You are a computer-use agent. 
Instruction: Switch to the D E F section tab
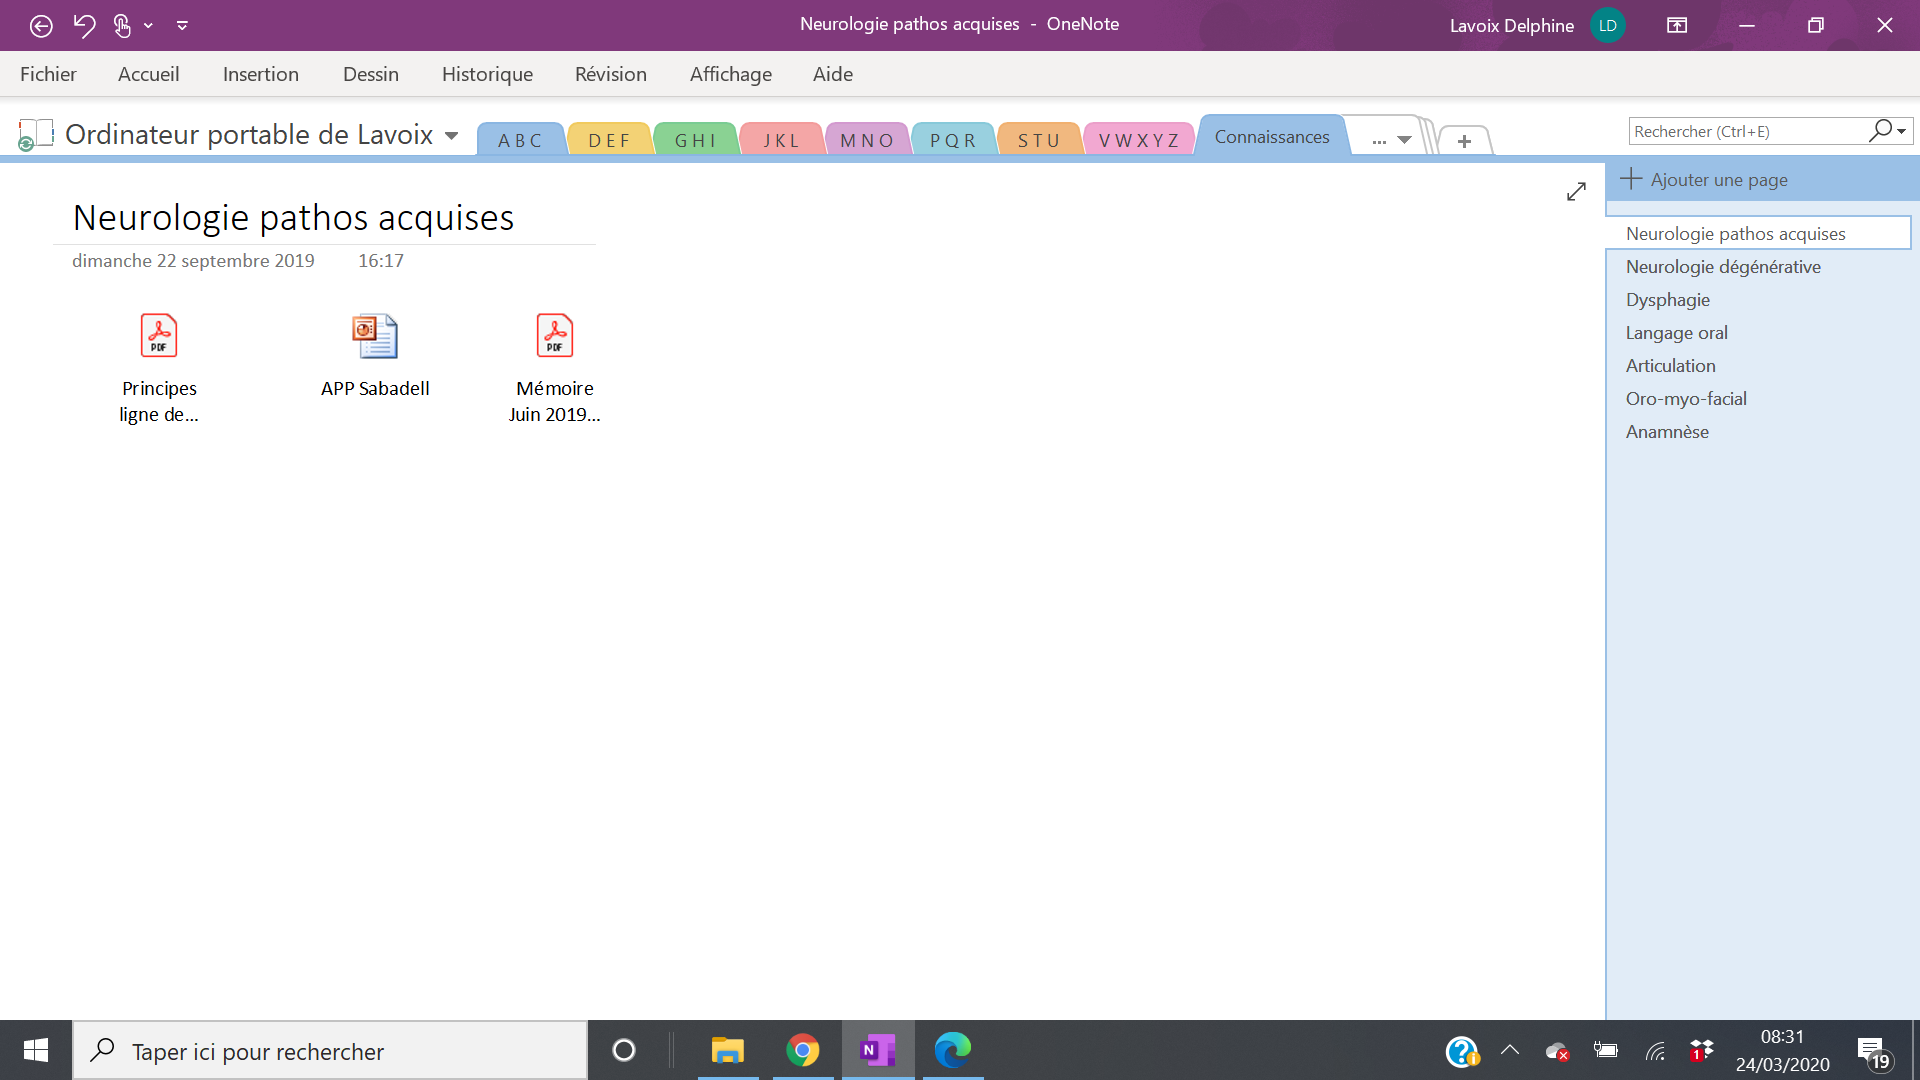(609, 140)
